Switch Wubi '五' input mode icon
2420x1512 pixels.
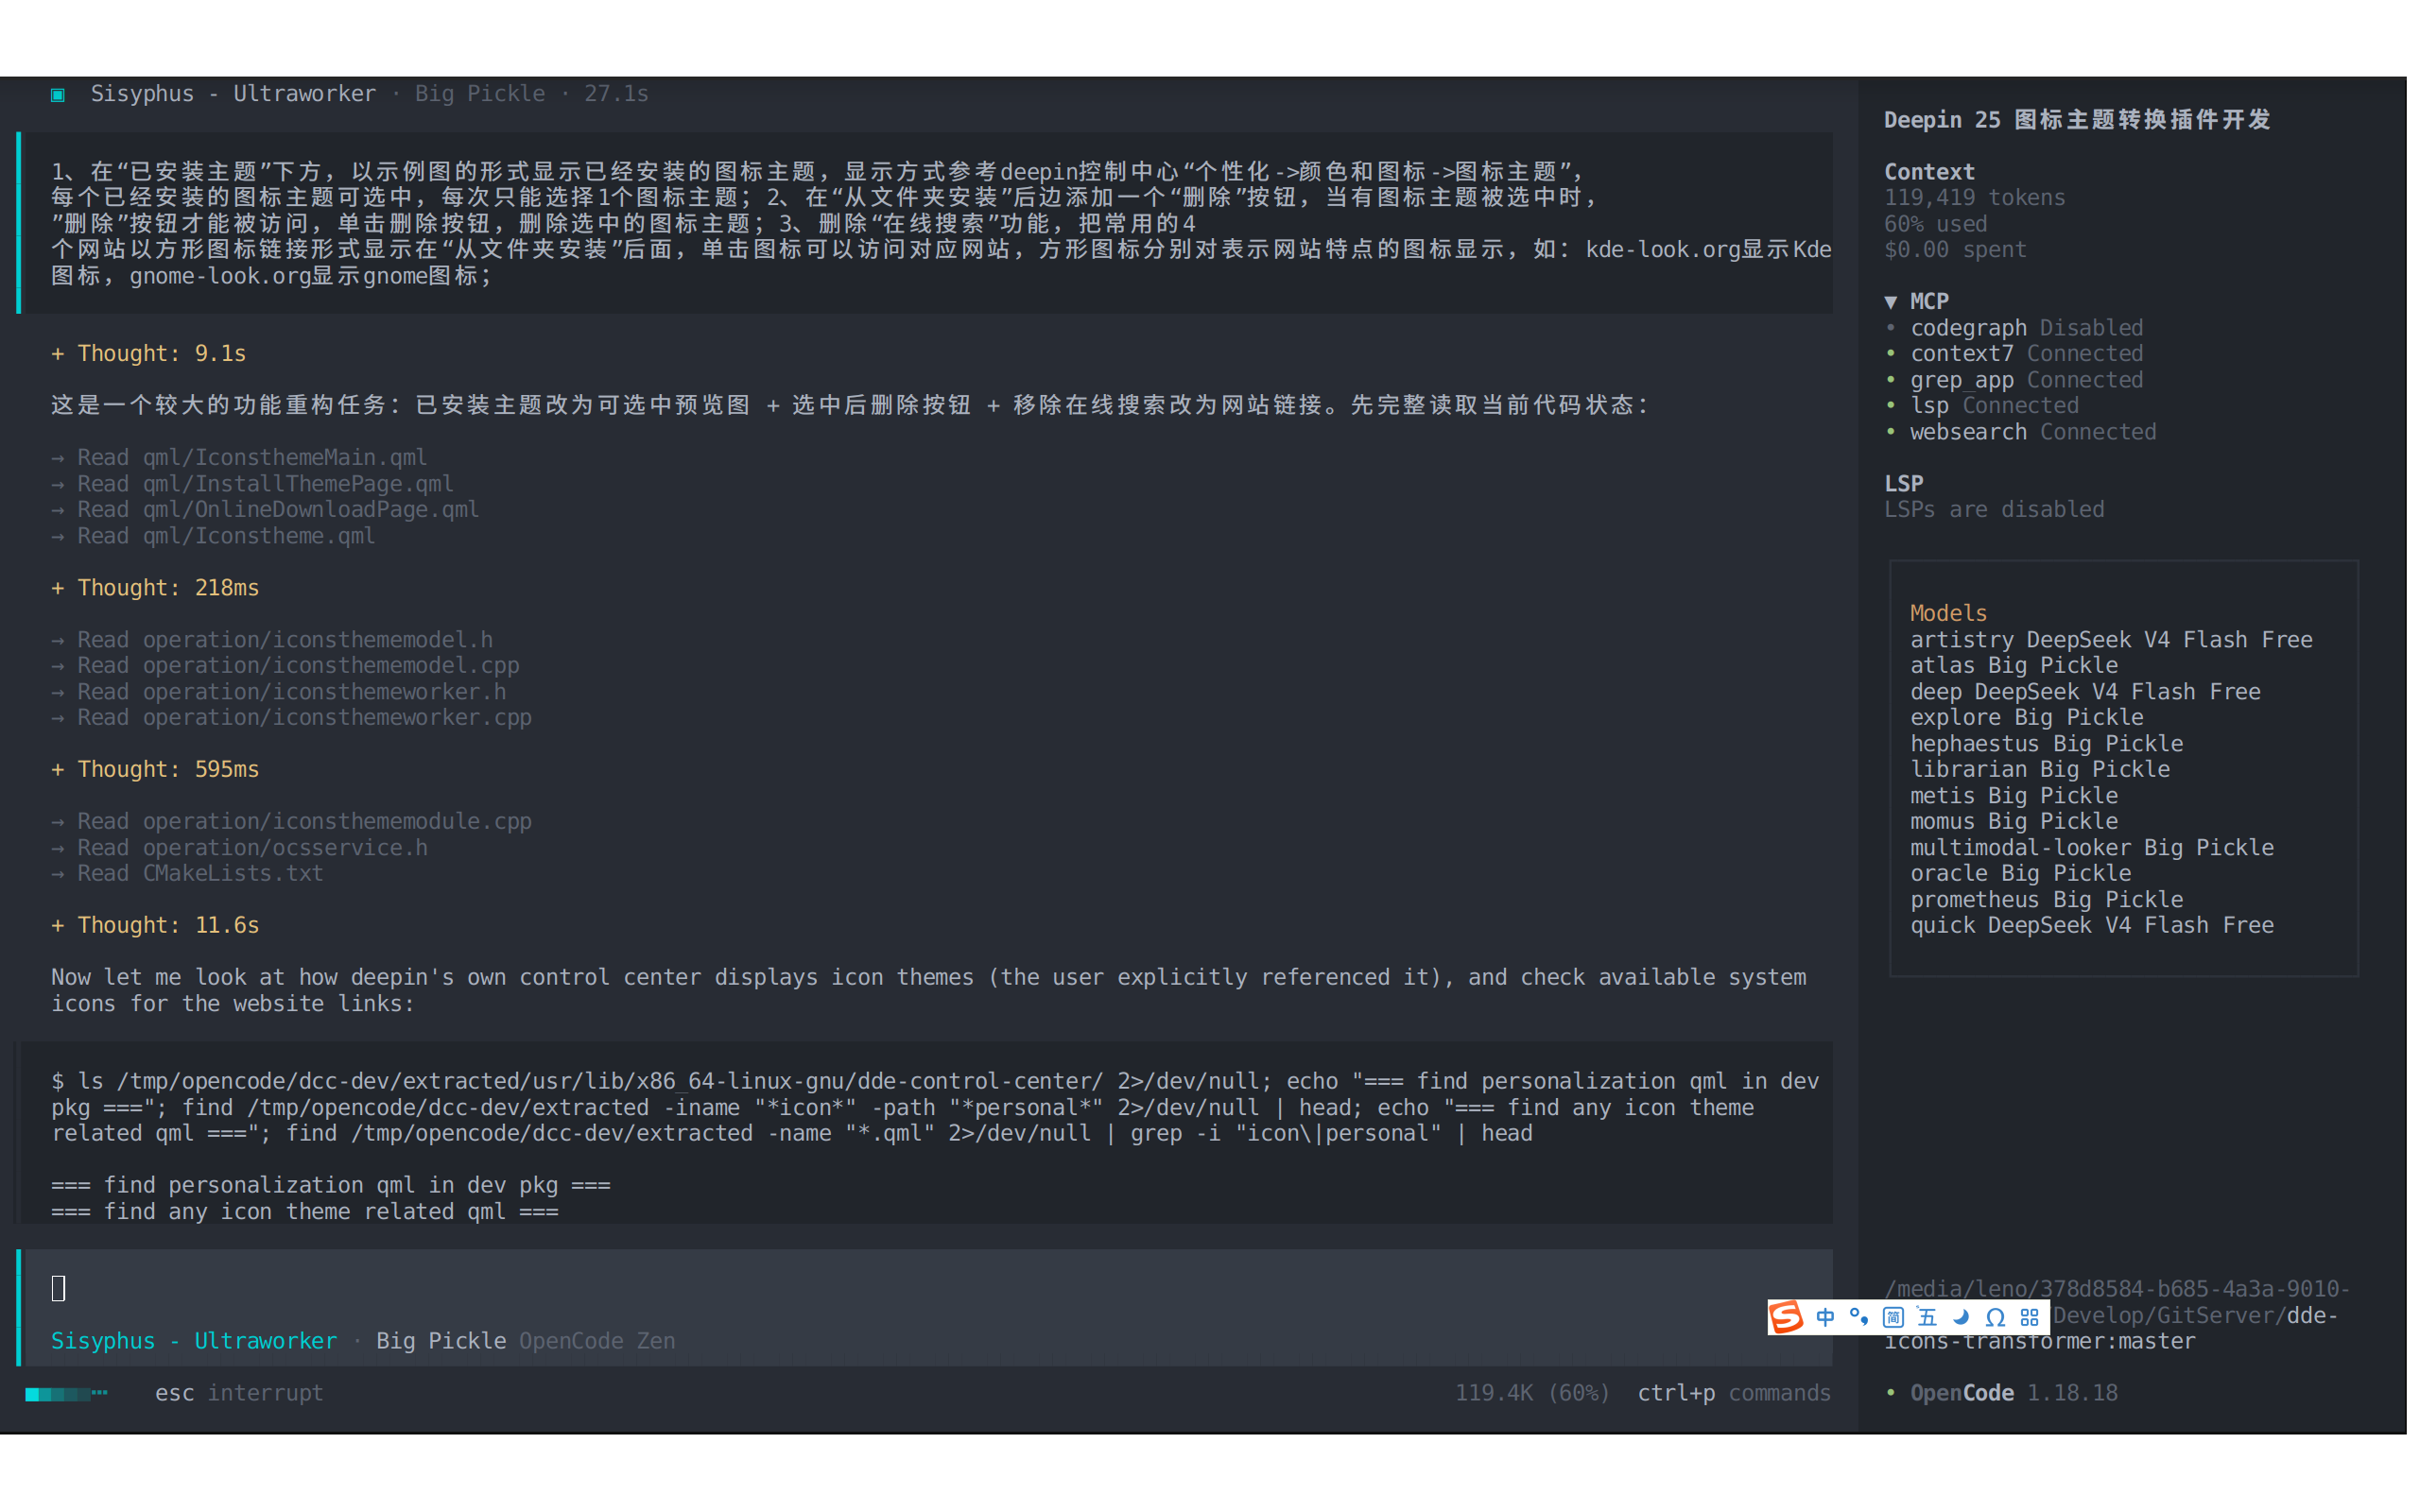pyautogui.click(x=1927, y=1317)
